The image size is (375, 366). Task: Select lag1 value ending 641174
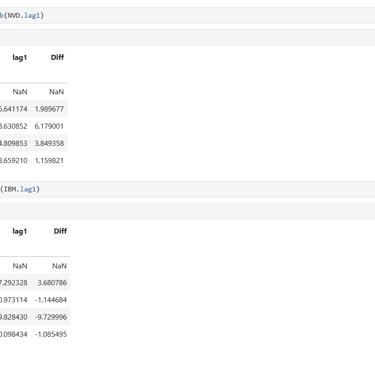[14, 109]
